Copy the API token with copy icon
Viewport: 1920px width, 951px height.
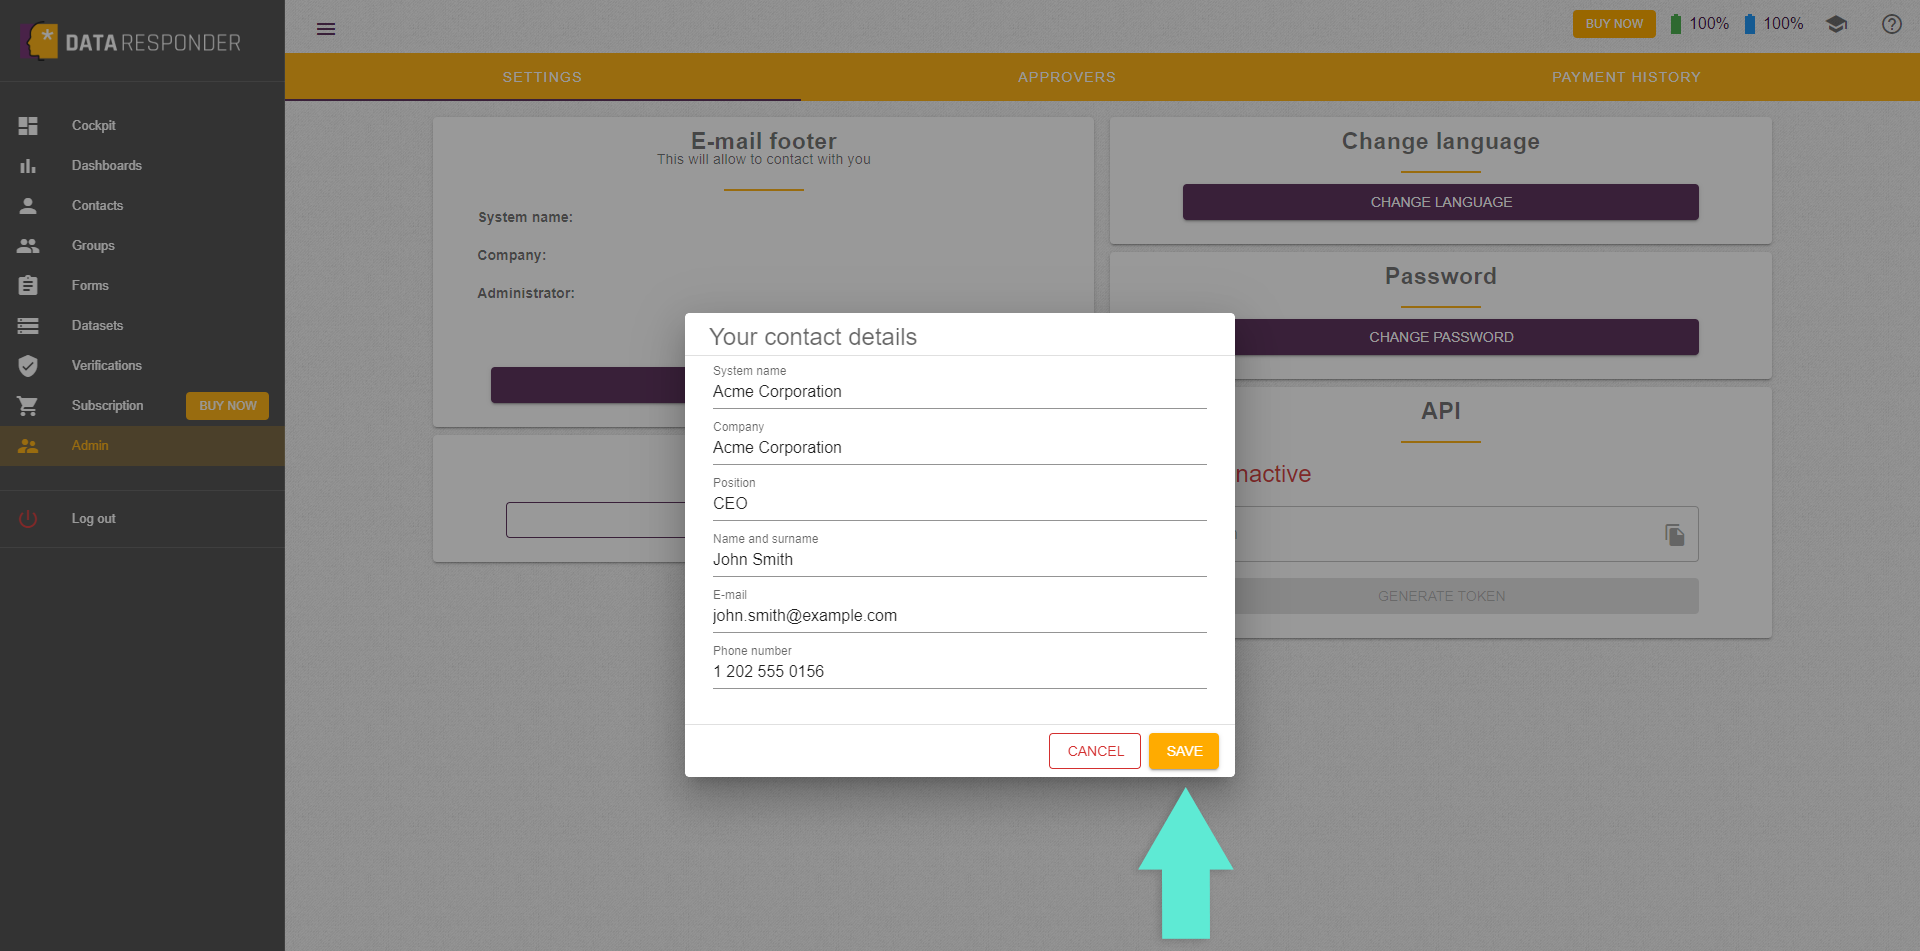(x=1675, y=535)
